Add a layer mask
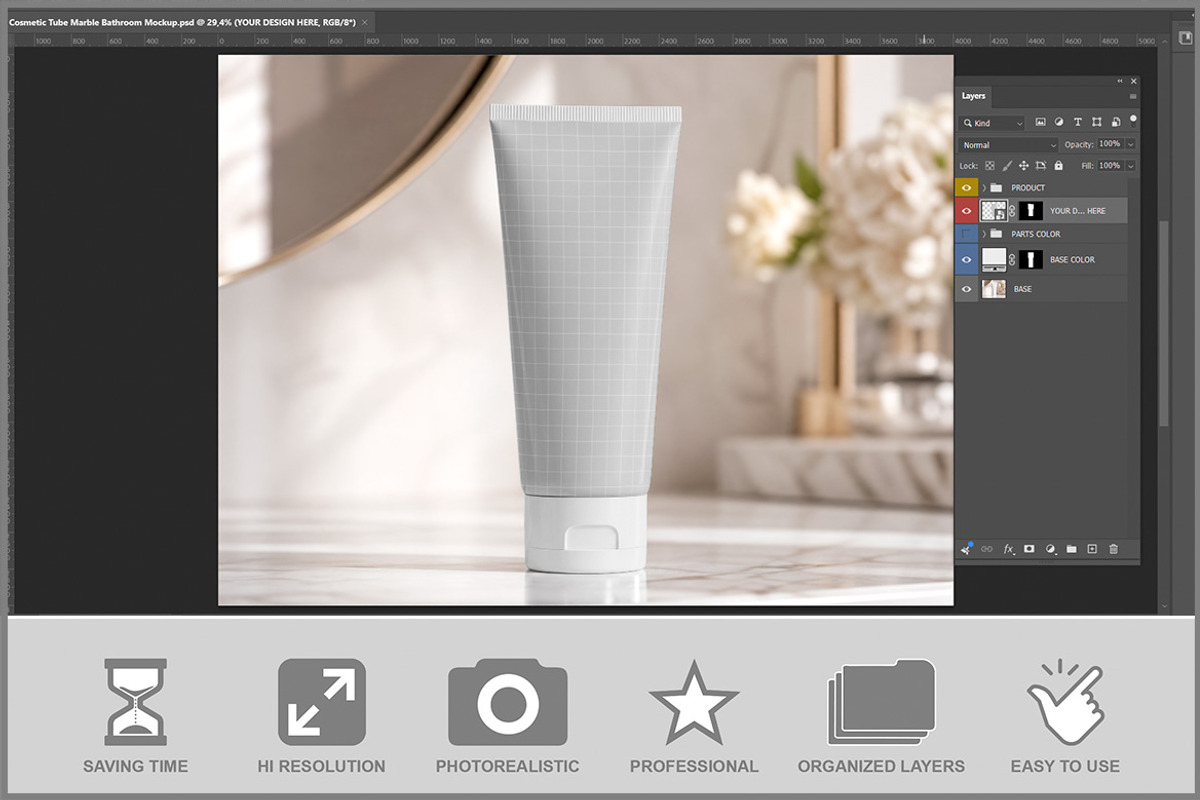The width and height of the screenshot is (1200, 800). click(x=1029, y=549)
